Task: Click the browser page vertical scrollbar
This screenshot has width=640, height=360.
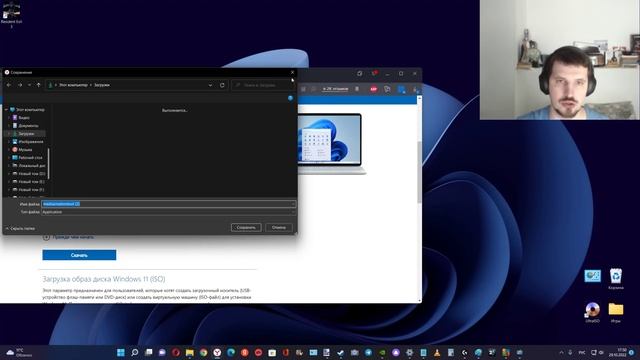Action: [x=419, y=171]
